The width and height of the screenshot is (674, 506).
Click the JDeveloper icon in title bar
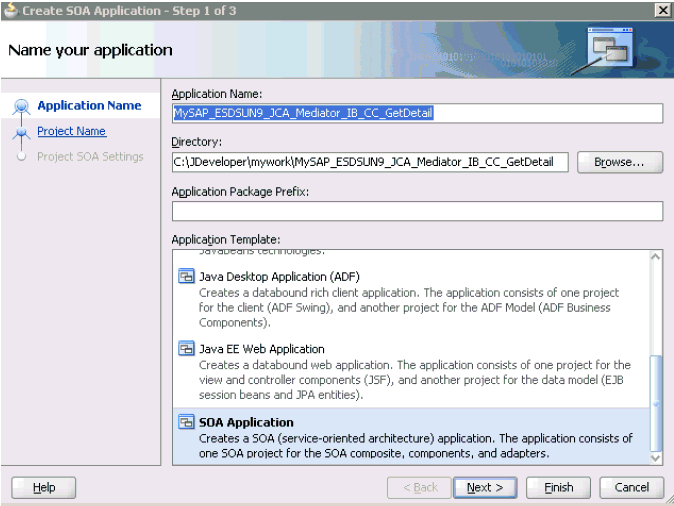tap(11, 10)
